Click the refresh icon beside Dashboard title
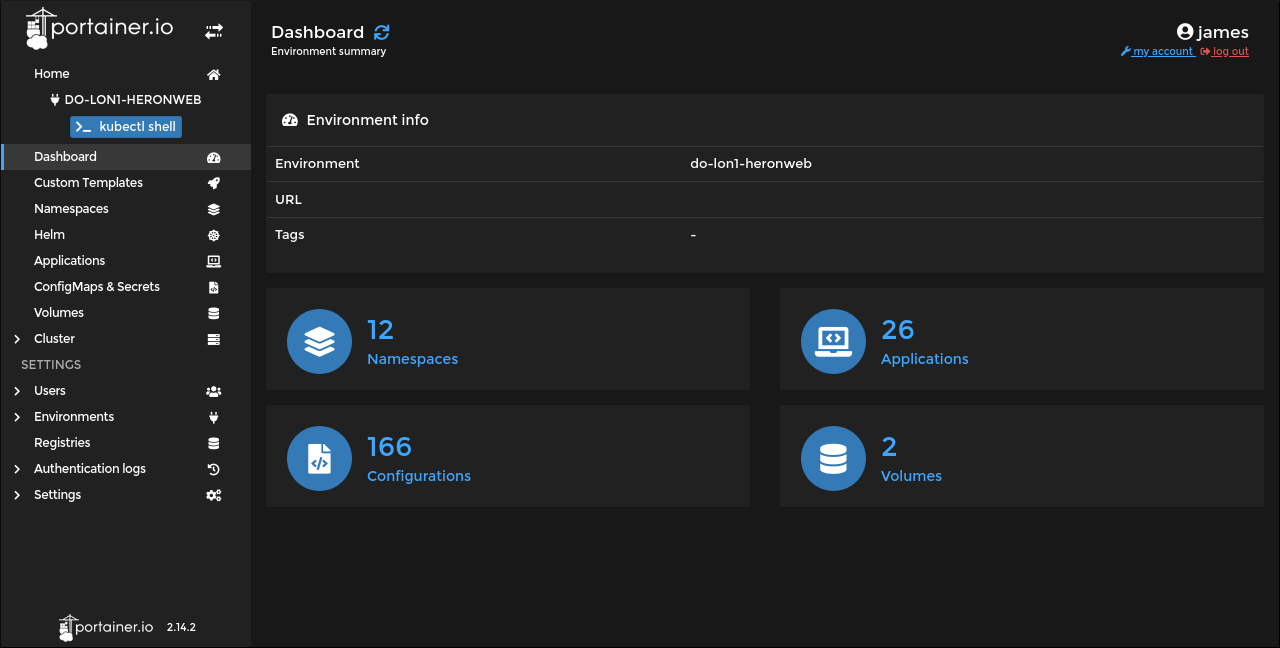The height and width of the screenshot is (648, 1280). point(382,33)
